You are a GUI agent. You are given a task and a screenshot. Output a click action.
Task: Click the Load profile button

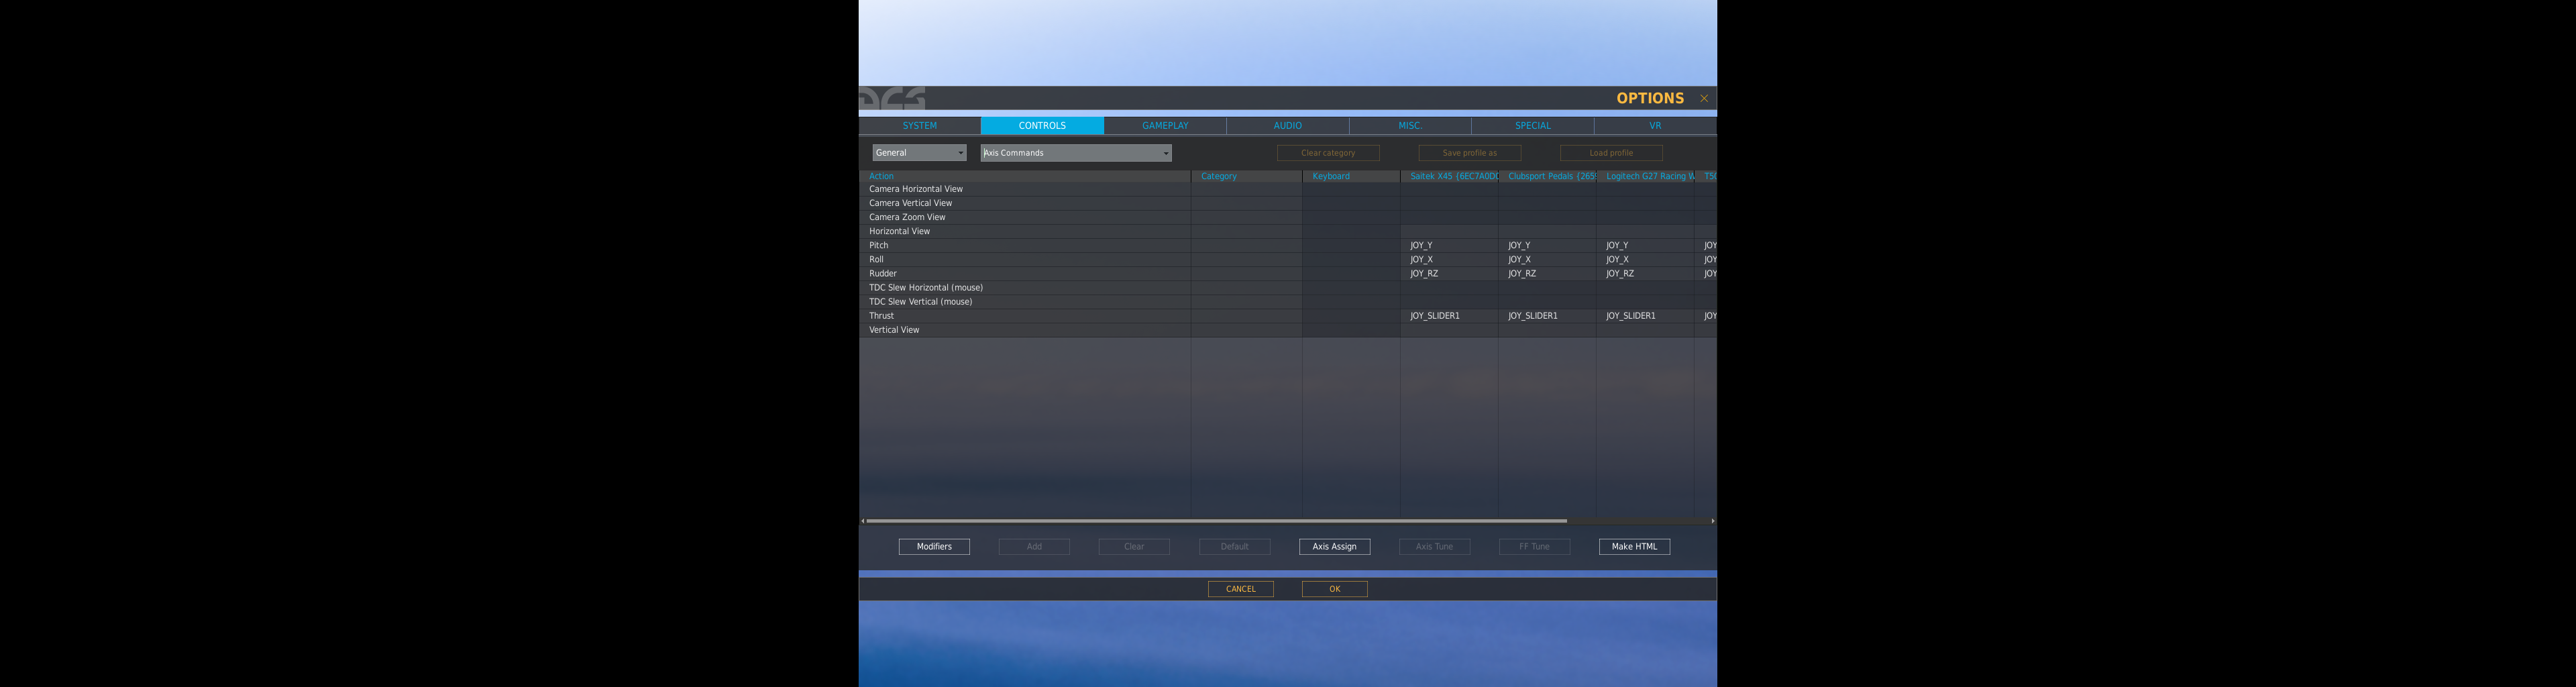pos(1611,153)
